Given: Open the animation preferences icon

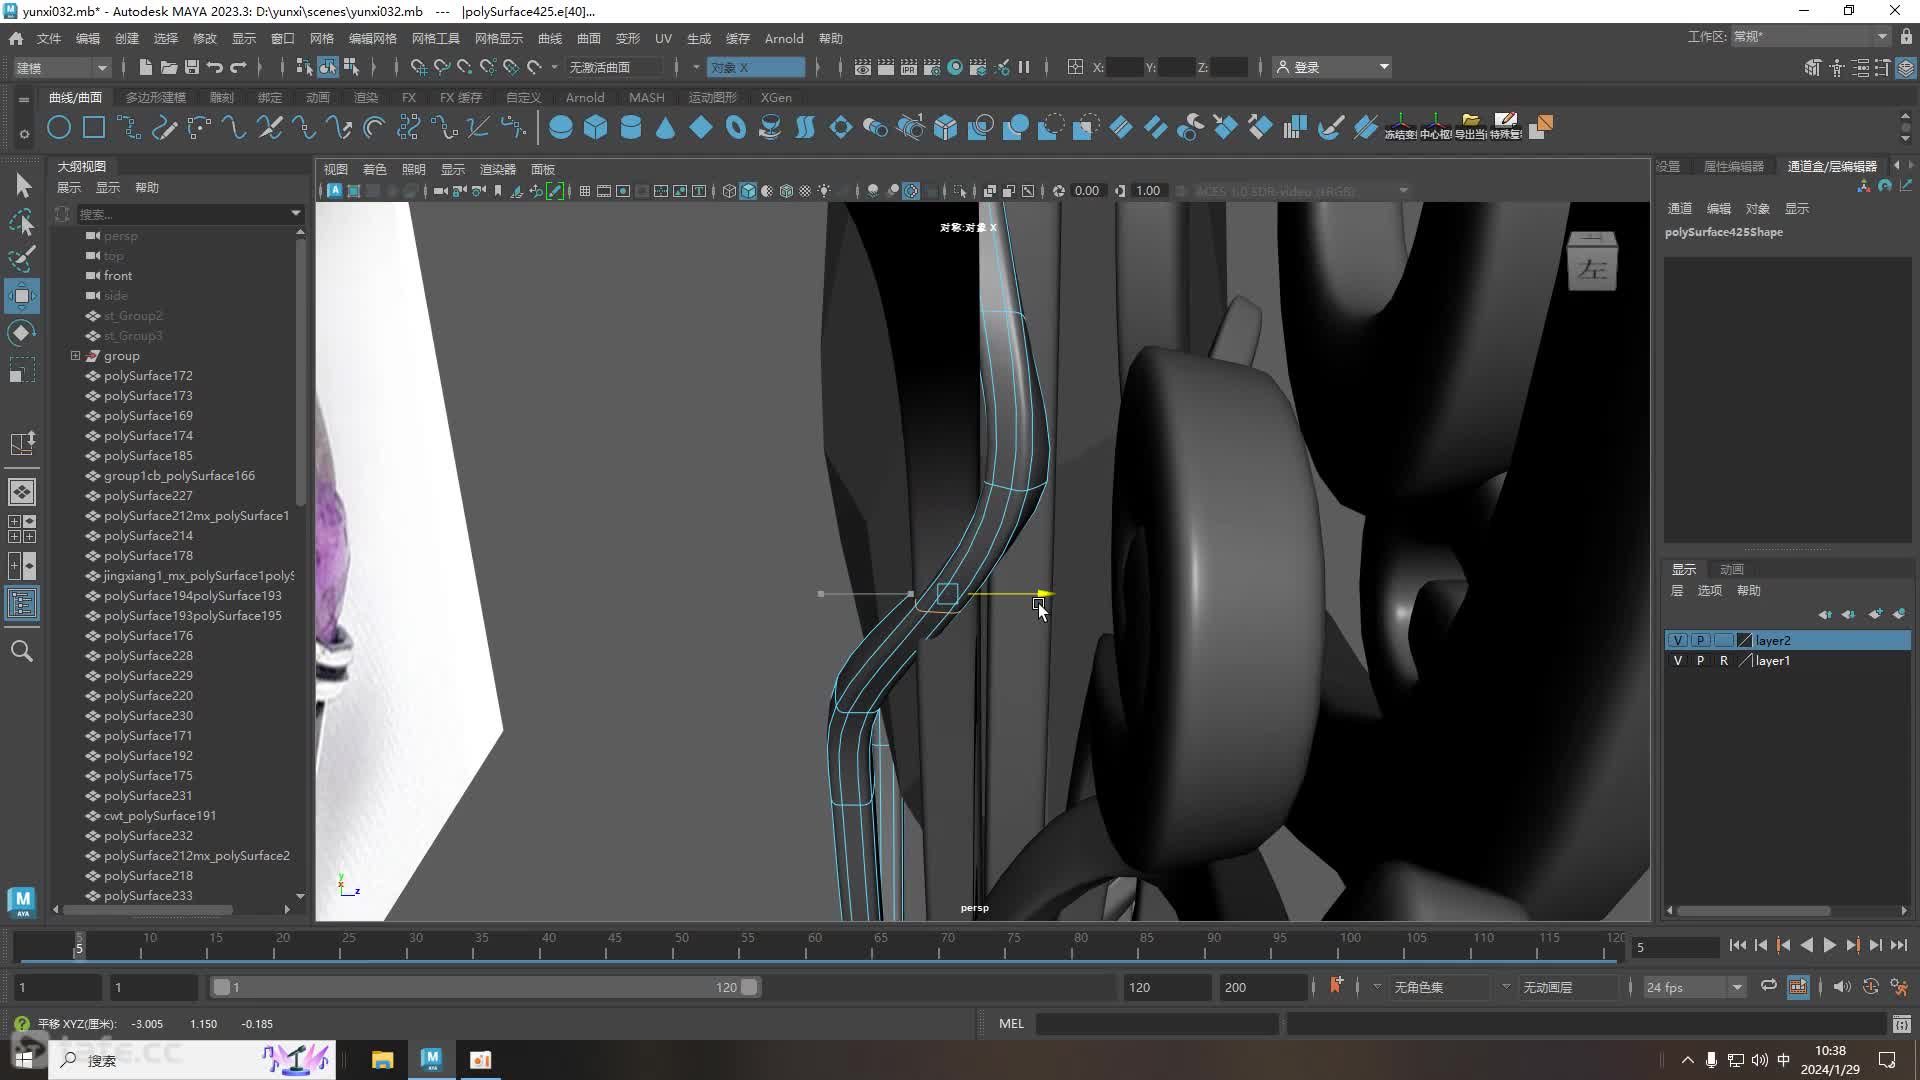Looking at the screenshot, I should tap(1899, 987).
